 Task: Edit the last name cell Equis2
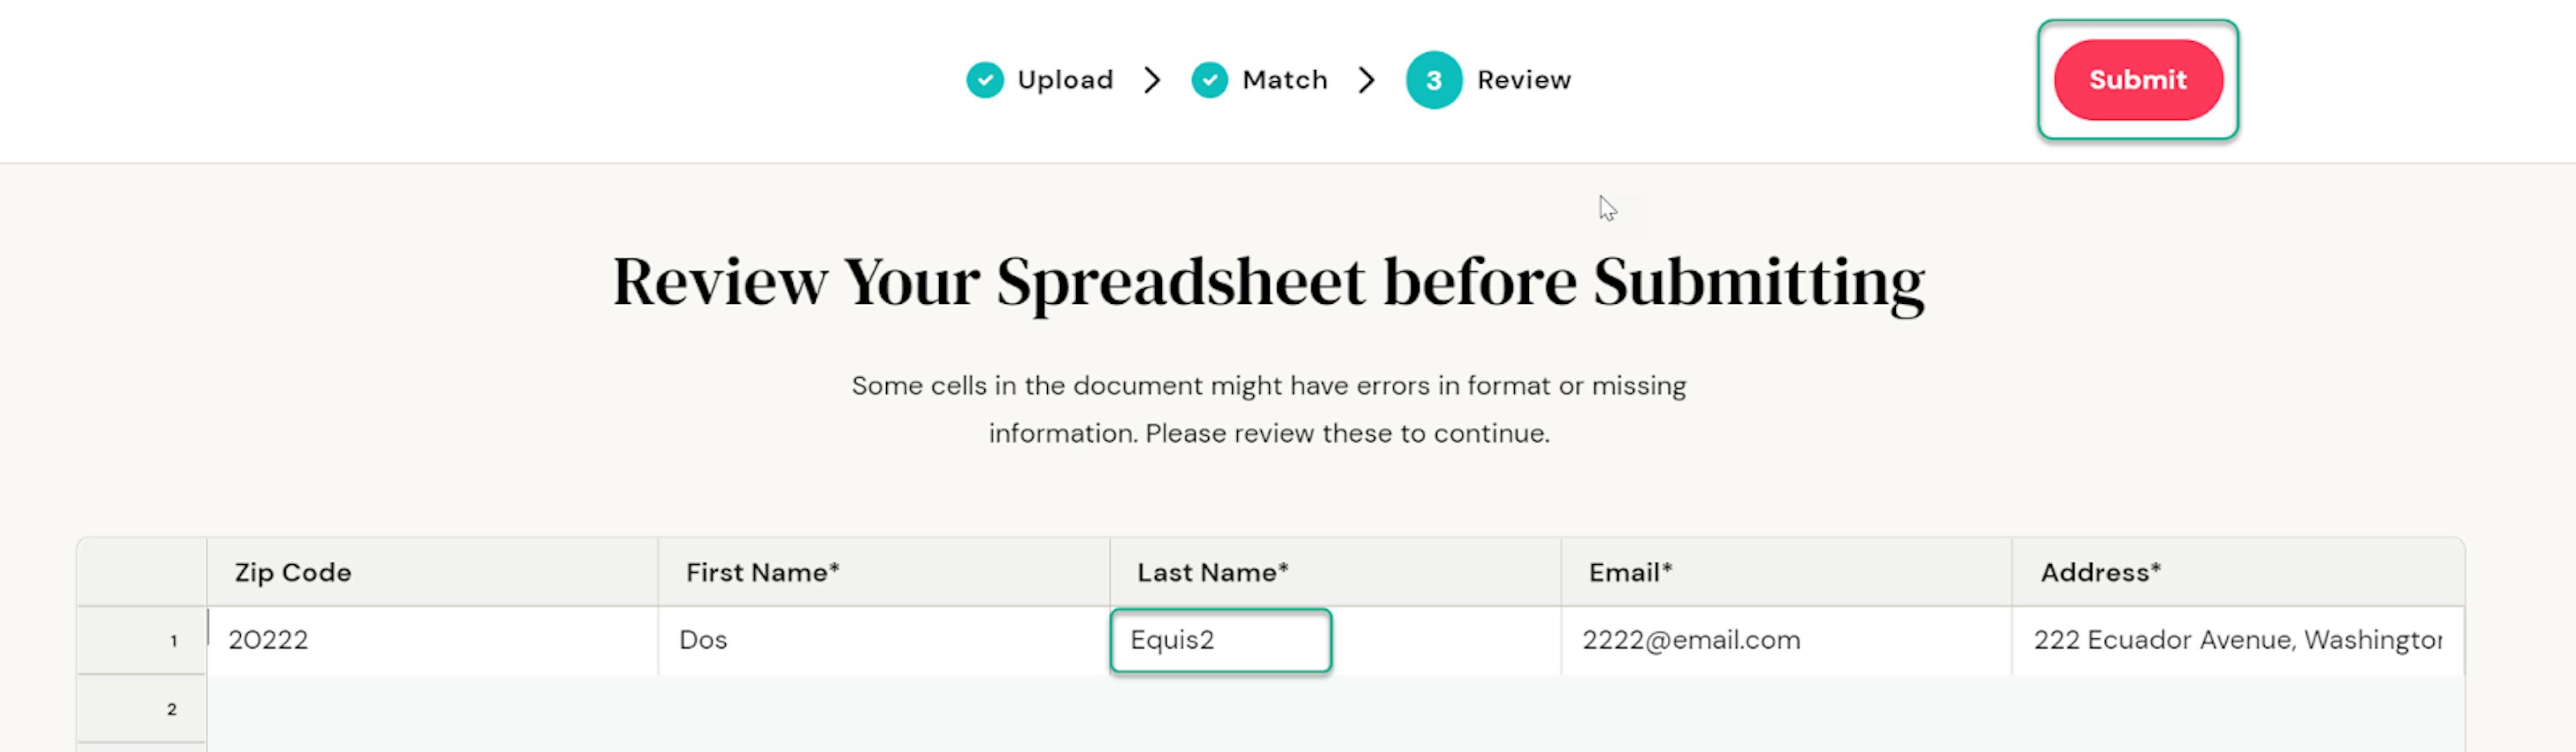tap(1220, 640)
